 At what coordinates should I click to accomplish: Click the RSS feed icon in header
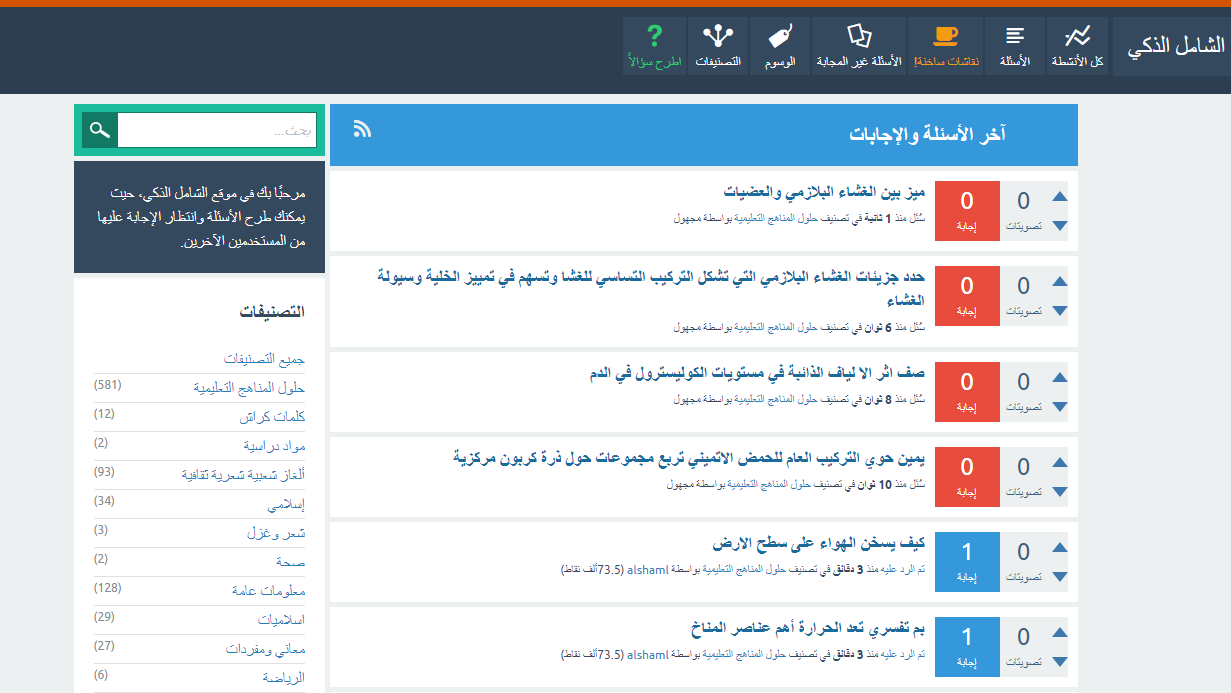click(362, 129)
